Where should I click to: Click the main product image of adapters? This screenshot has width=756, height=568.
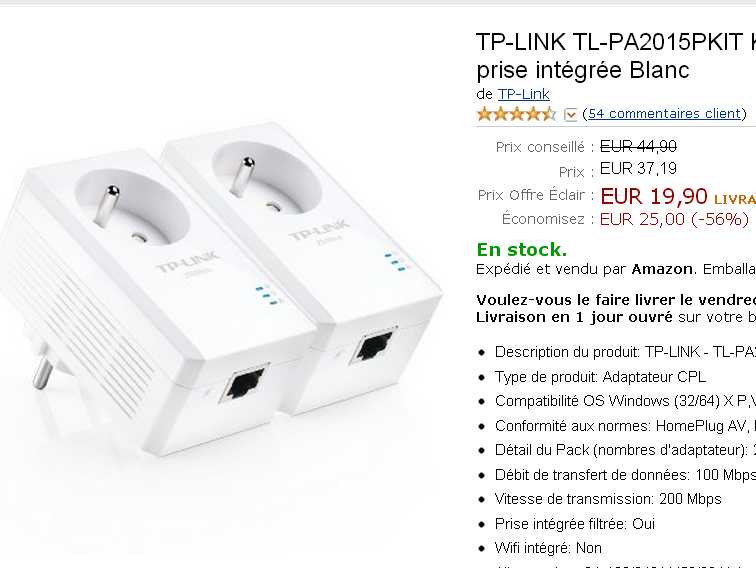pos(221,289)
